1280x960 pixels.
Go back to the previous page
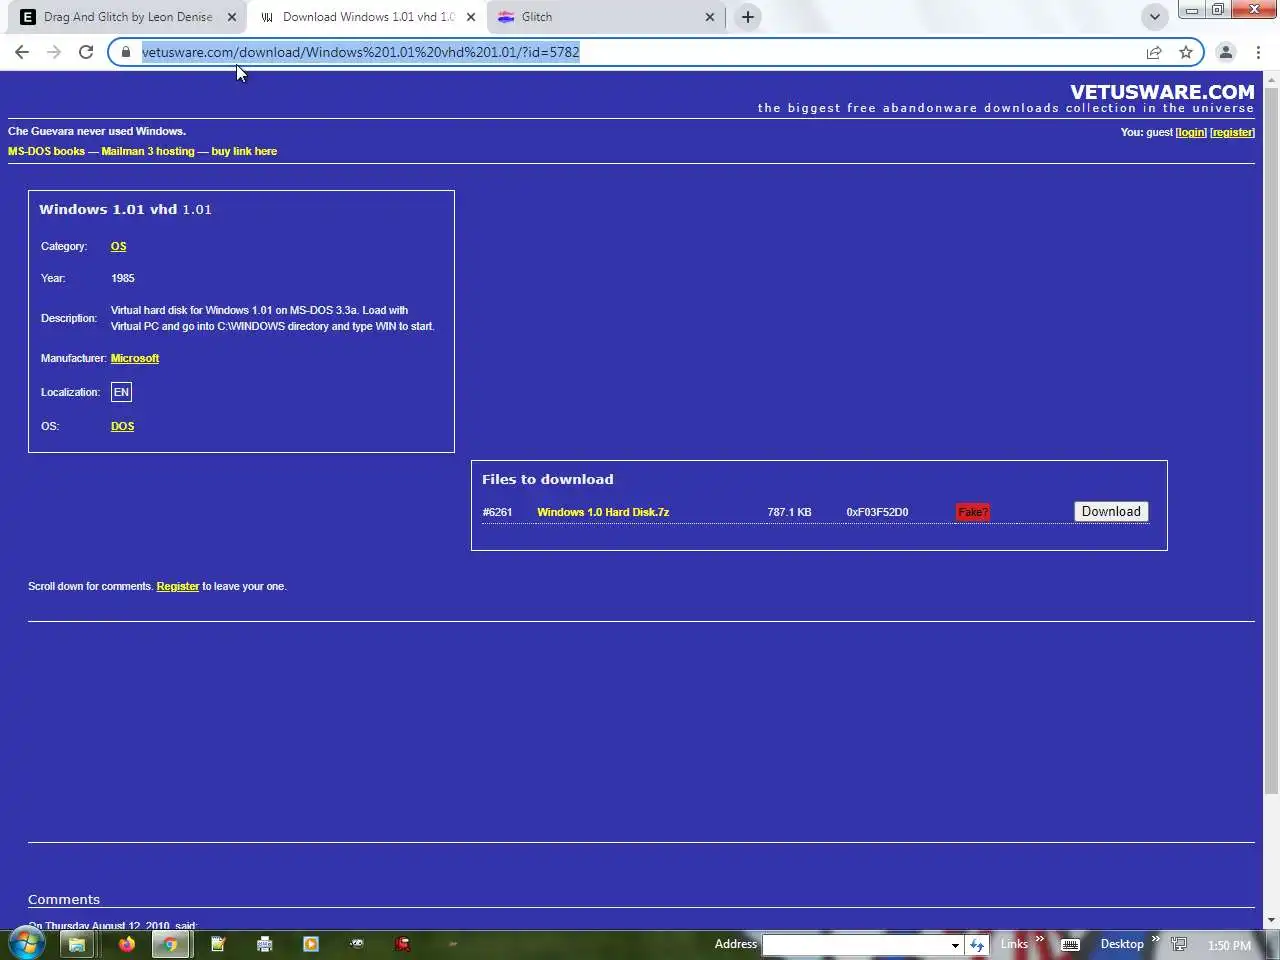pos(22,52)
